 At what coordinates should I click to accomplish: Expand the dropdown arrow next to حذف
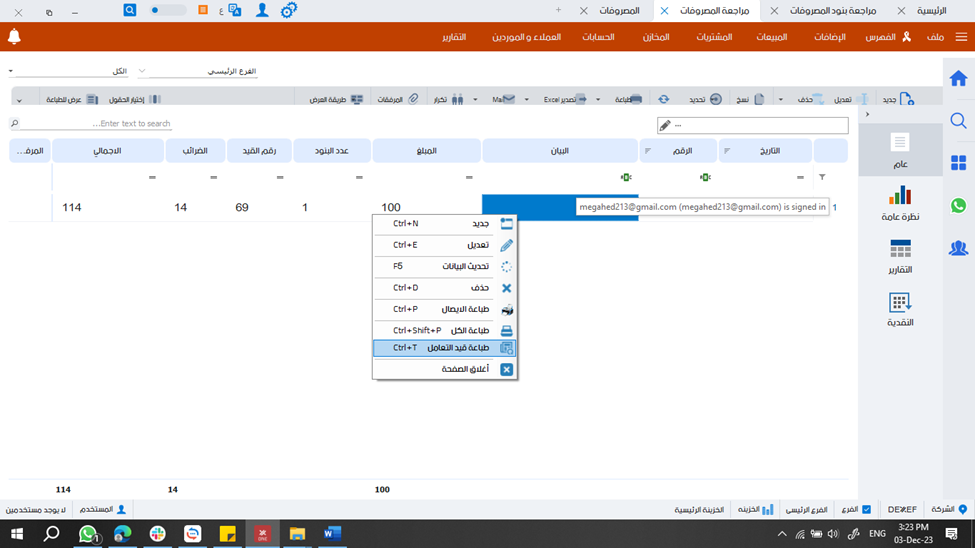781,100
